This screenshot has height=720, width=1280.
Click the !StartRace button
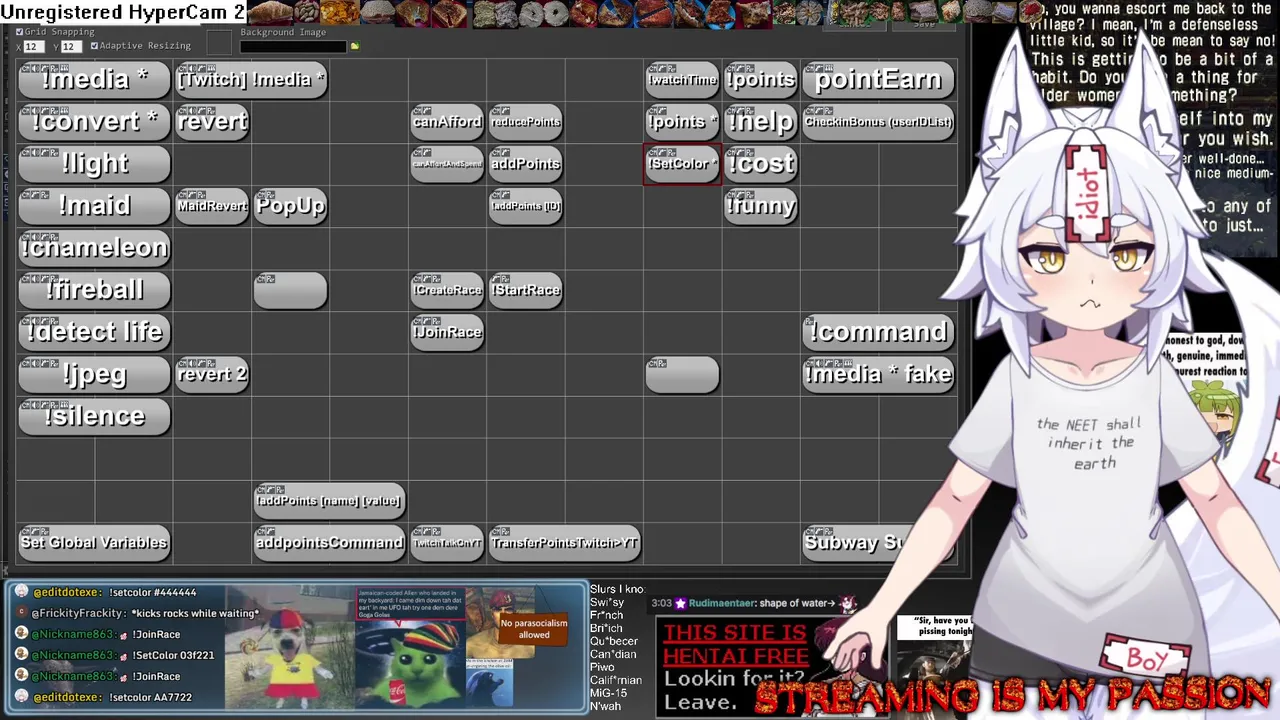pyautogui.click(x=526, y=290)
